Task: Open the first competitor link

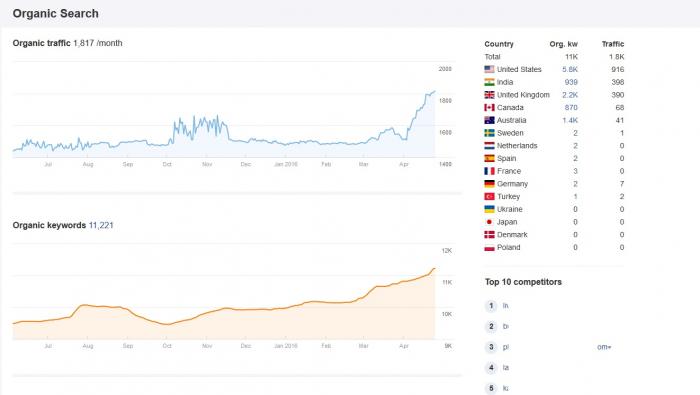Action: 505,306
